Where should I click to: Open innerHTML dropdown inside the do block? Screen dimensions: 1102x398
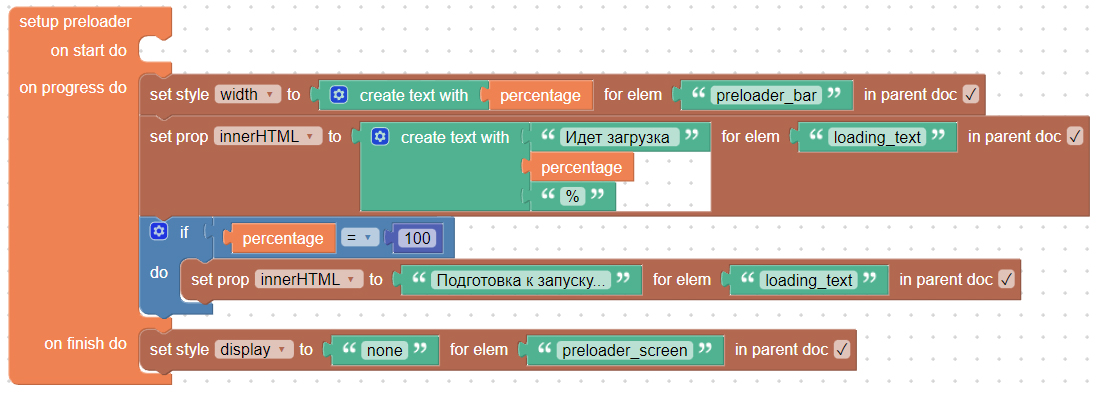tap(309, 280)
